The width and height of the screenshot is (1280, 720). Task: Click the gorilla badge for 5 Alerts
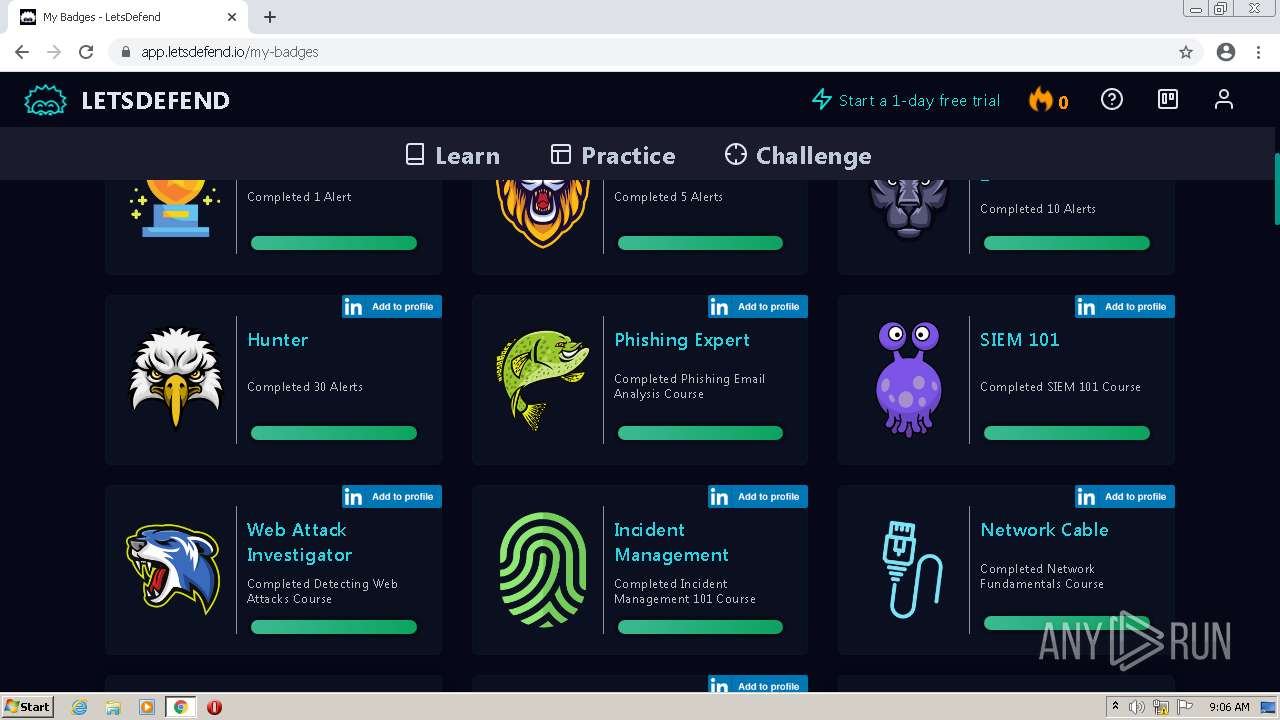coord(543,212)
